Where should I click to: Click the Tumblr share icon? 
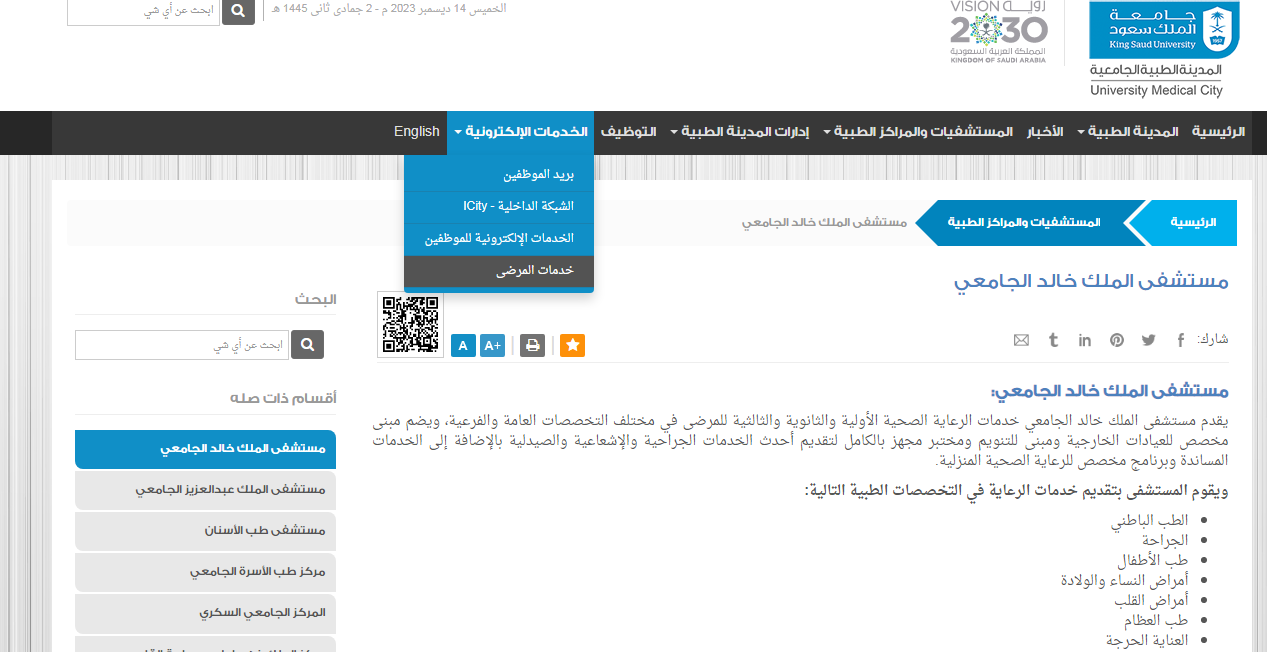coord(1053,340)
